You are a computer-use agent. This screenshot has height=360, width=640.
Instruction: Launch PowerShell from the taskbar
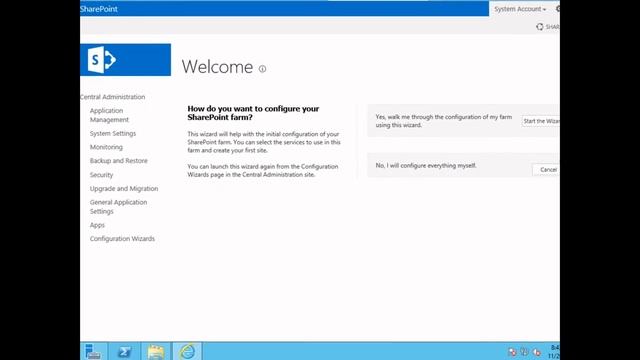click(124, 351)
